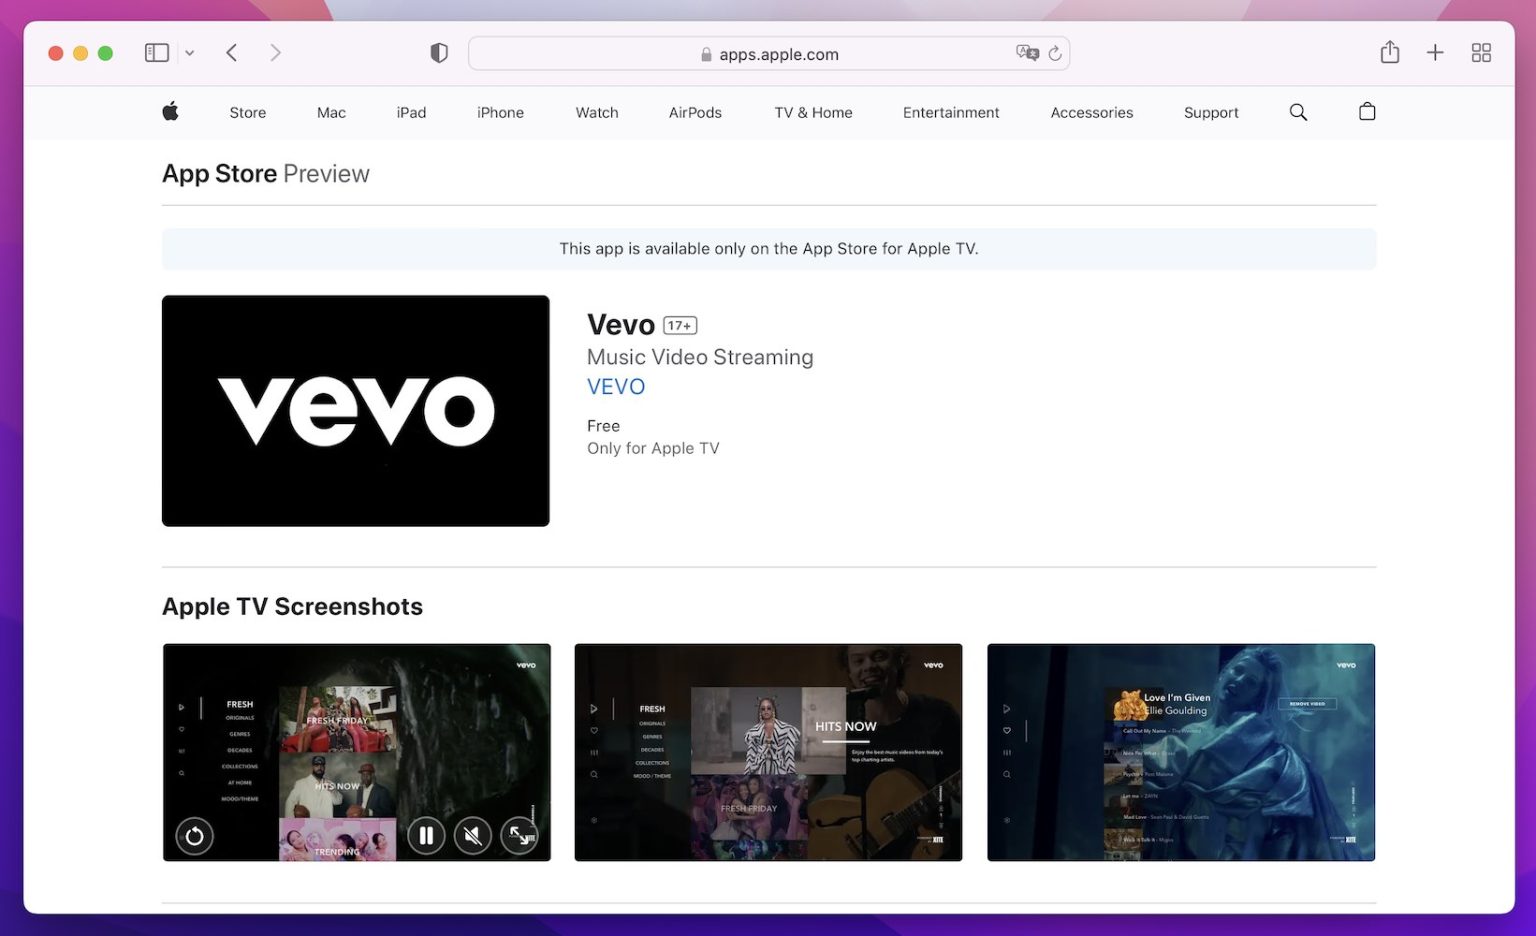Open the VEVO developer link

[x=616, y=387]
